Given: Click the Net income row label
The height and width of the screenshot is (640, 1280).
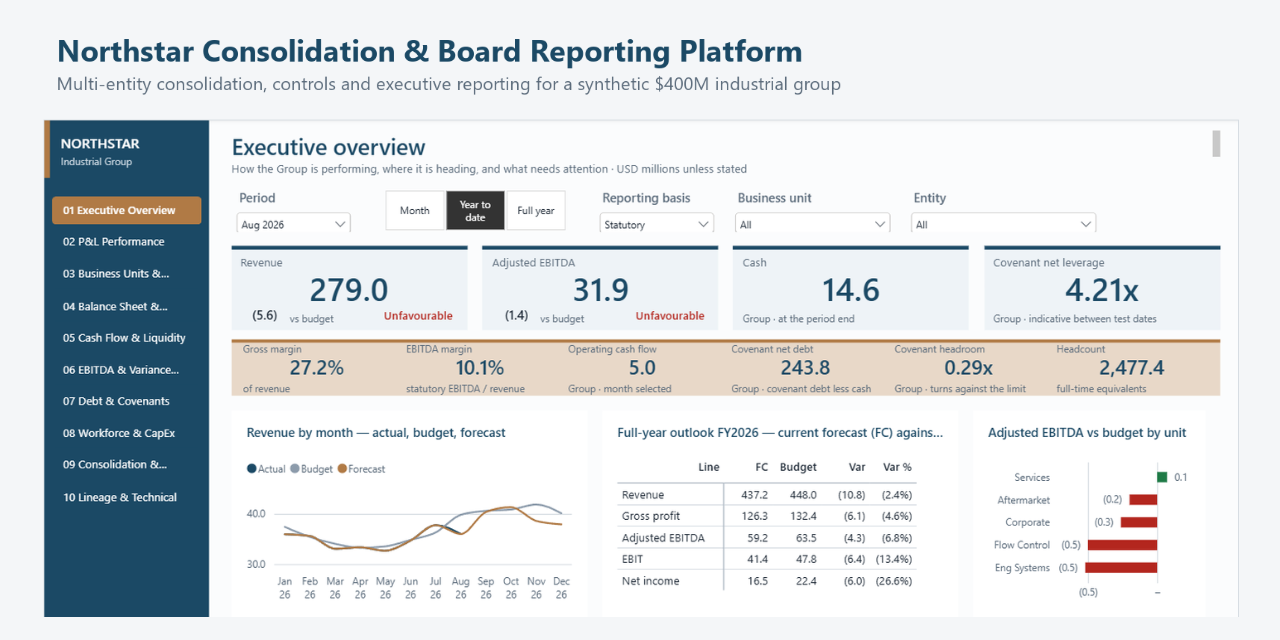Looking at the screenshot, I should (650, 581).
